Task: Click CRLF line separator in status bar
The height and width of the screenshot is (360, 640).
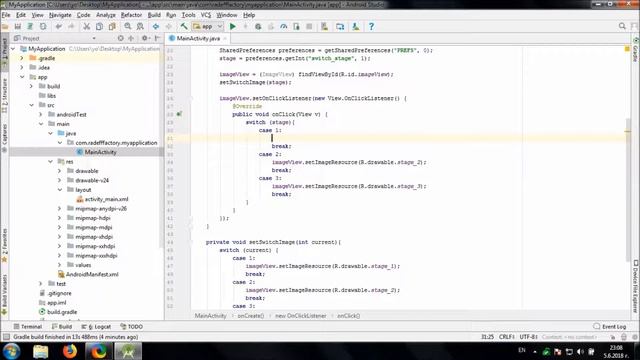Action: [507, 337]
